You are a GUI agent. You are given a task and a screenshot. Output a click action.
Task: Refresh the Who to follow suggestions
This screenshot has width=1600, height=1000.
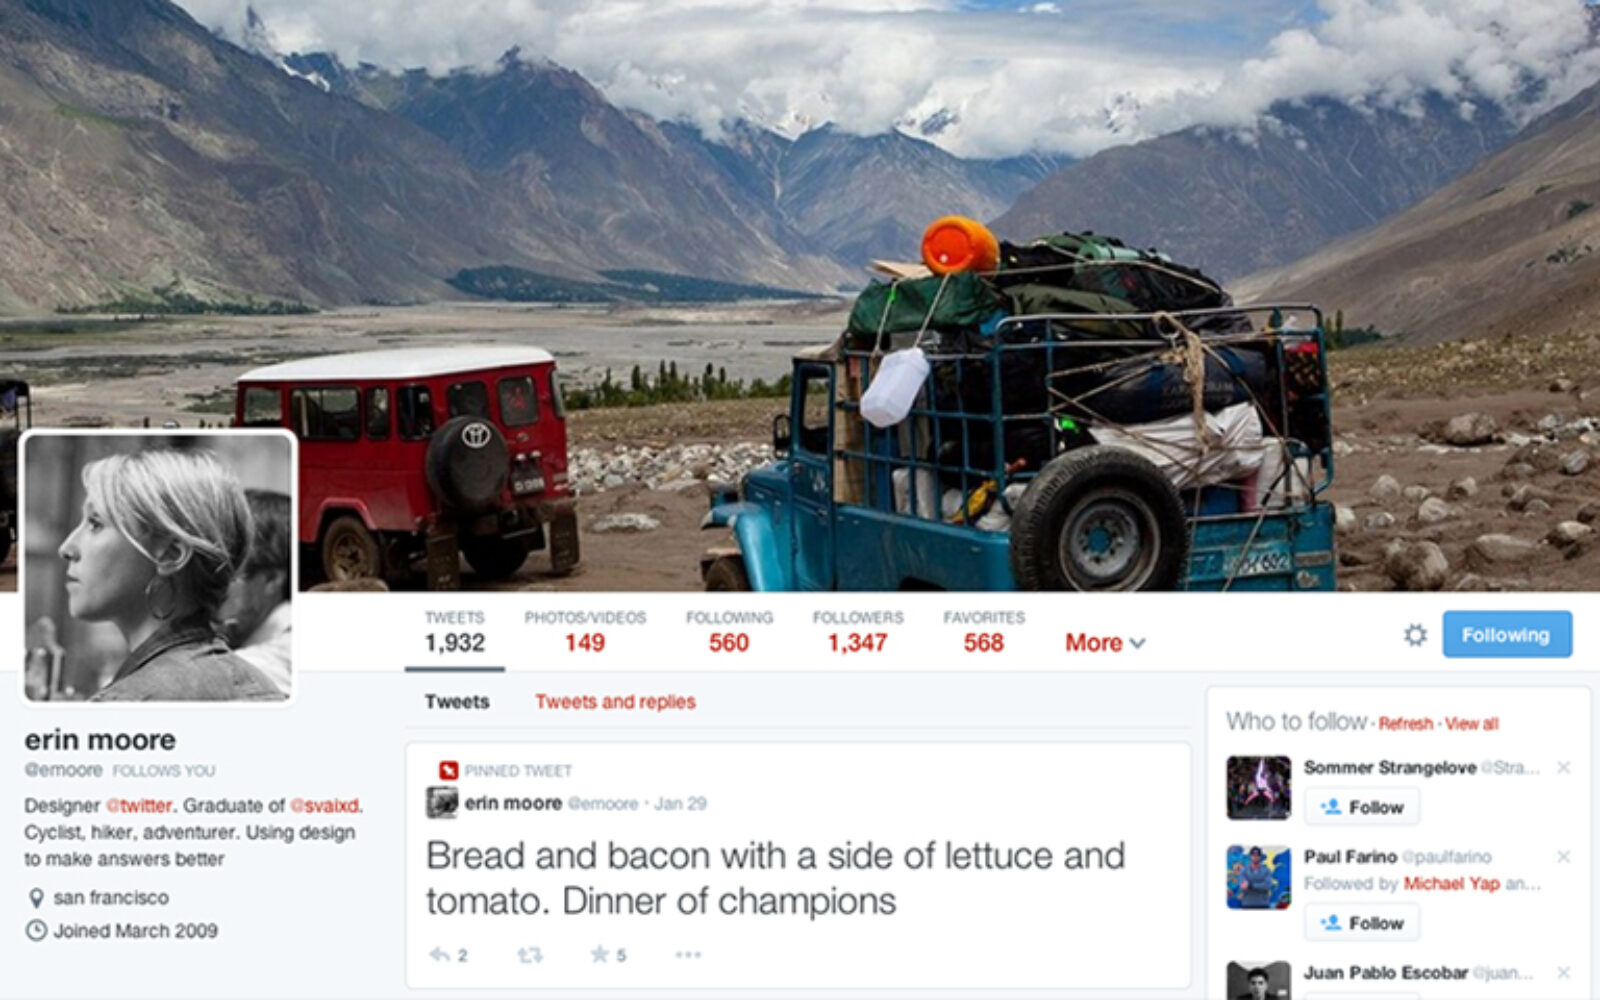point(1405,724)
